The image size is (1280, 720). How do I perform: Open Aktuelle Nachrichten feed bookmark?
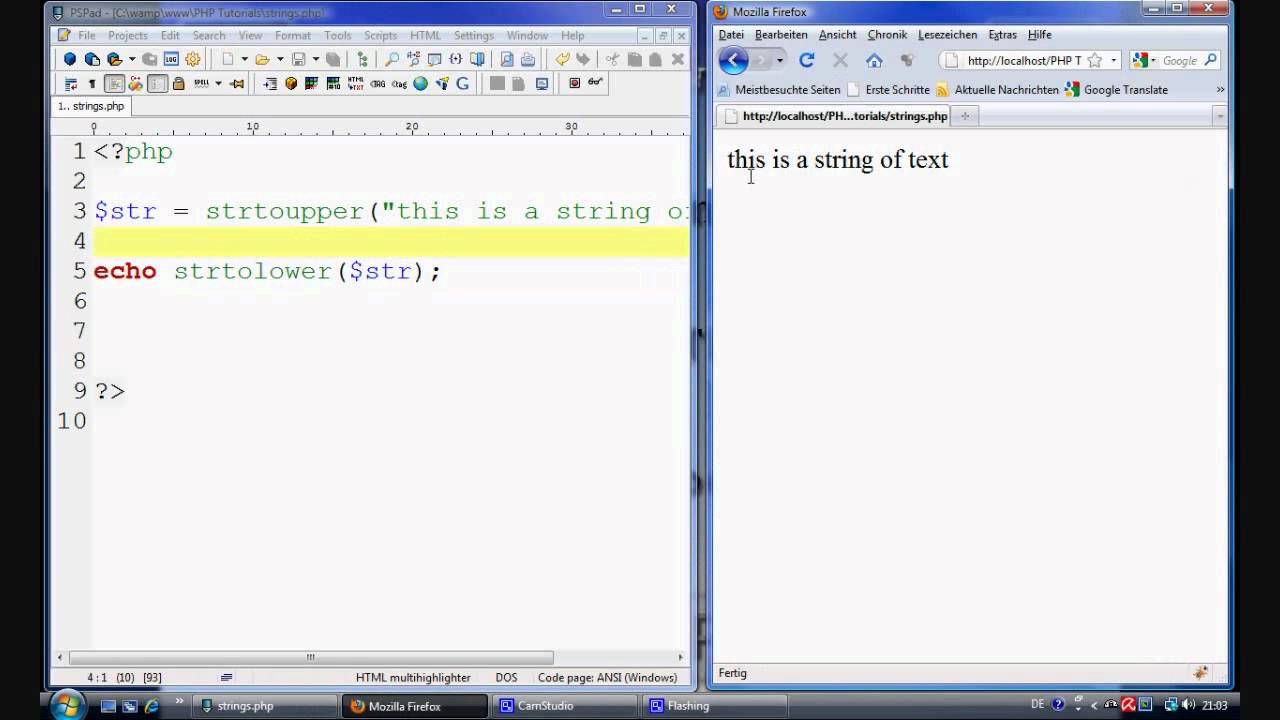997,89
